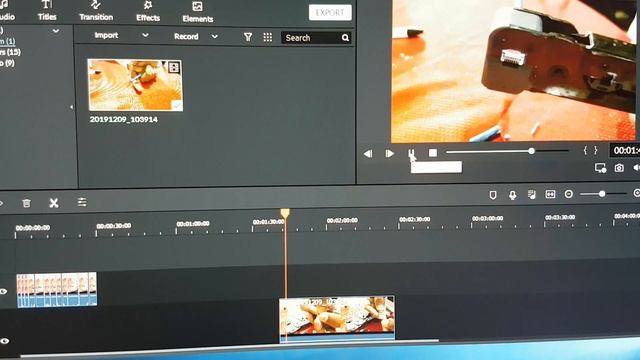Toggle visibility eye of lower track
The height and width of the screenshot is (360, 640).
pyautogui.click(x=4, y=341)
